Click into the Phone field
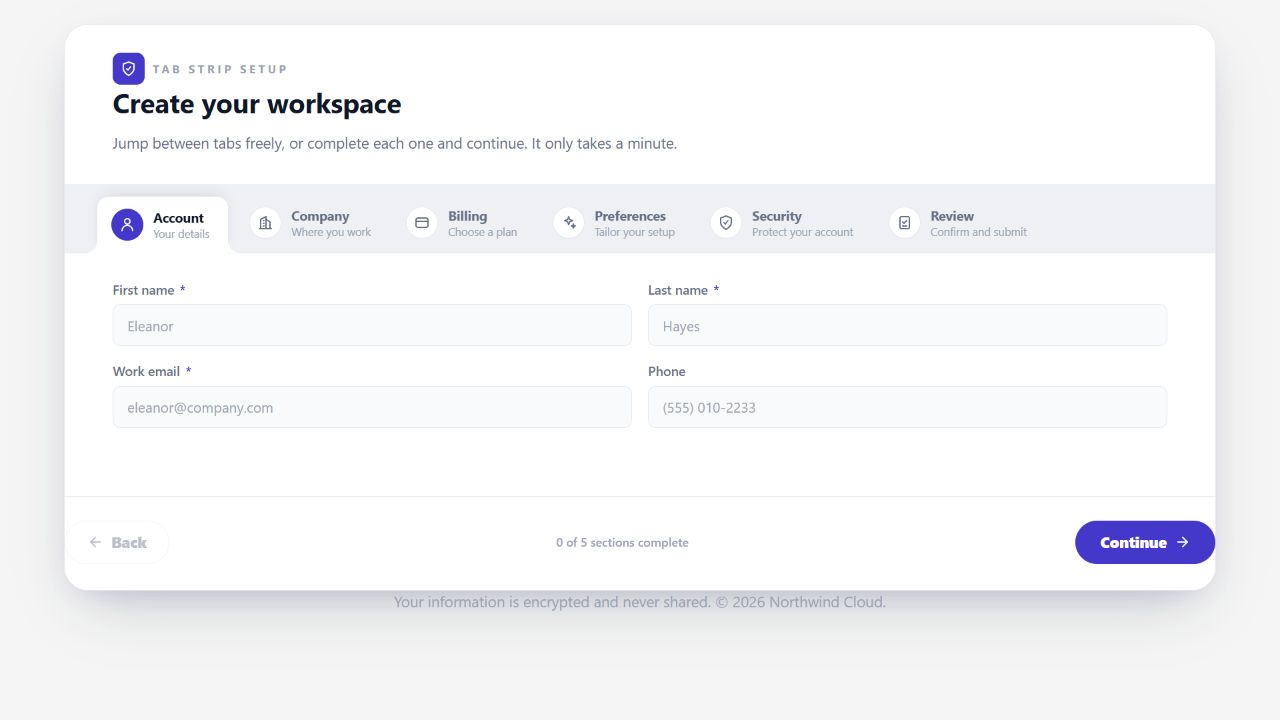The image size is (1280, 720). click(907, 407)
